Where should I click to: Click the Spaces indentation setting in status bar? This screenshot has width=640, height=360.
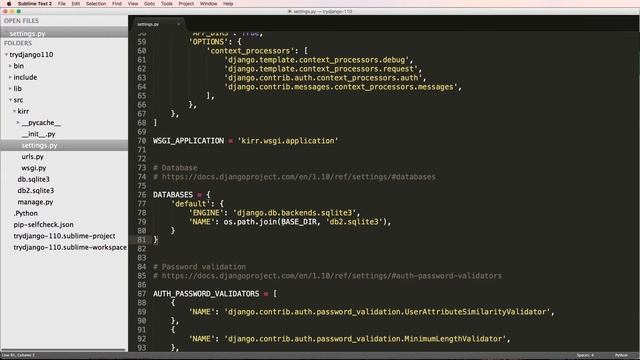coord(585,356)
